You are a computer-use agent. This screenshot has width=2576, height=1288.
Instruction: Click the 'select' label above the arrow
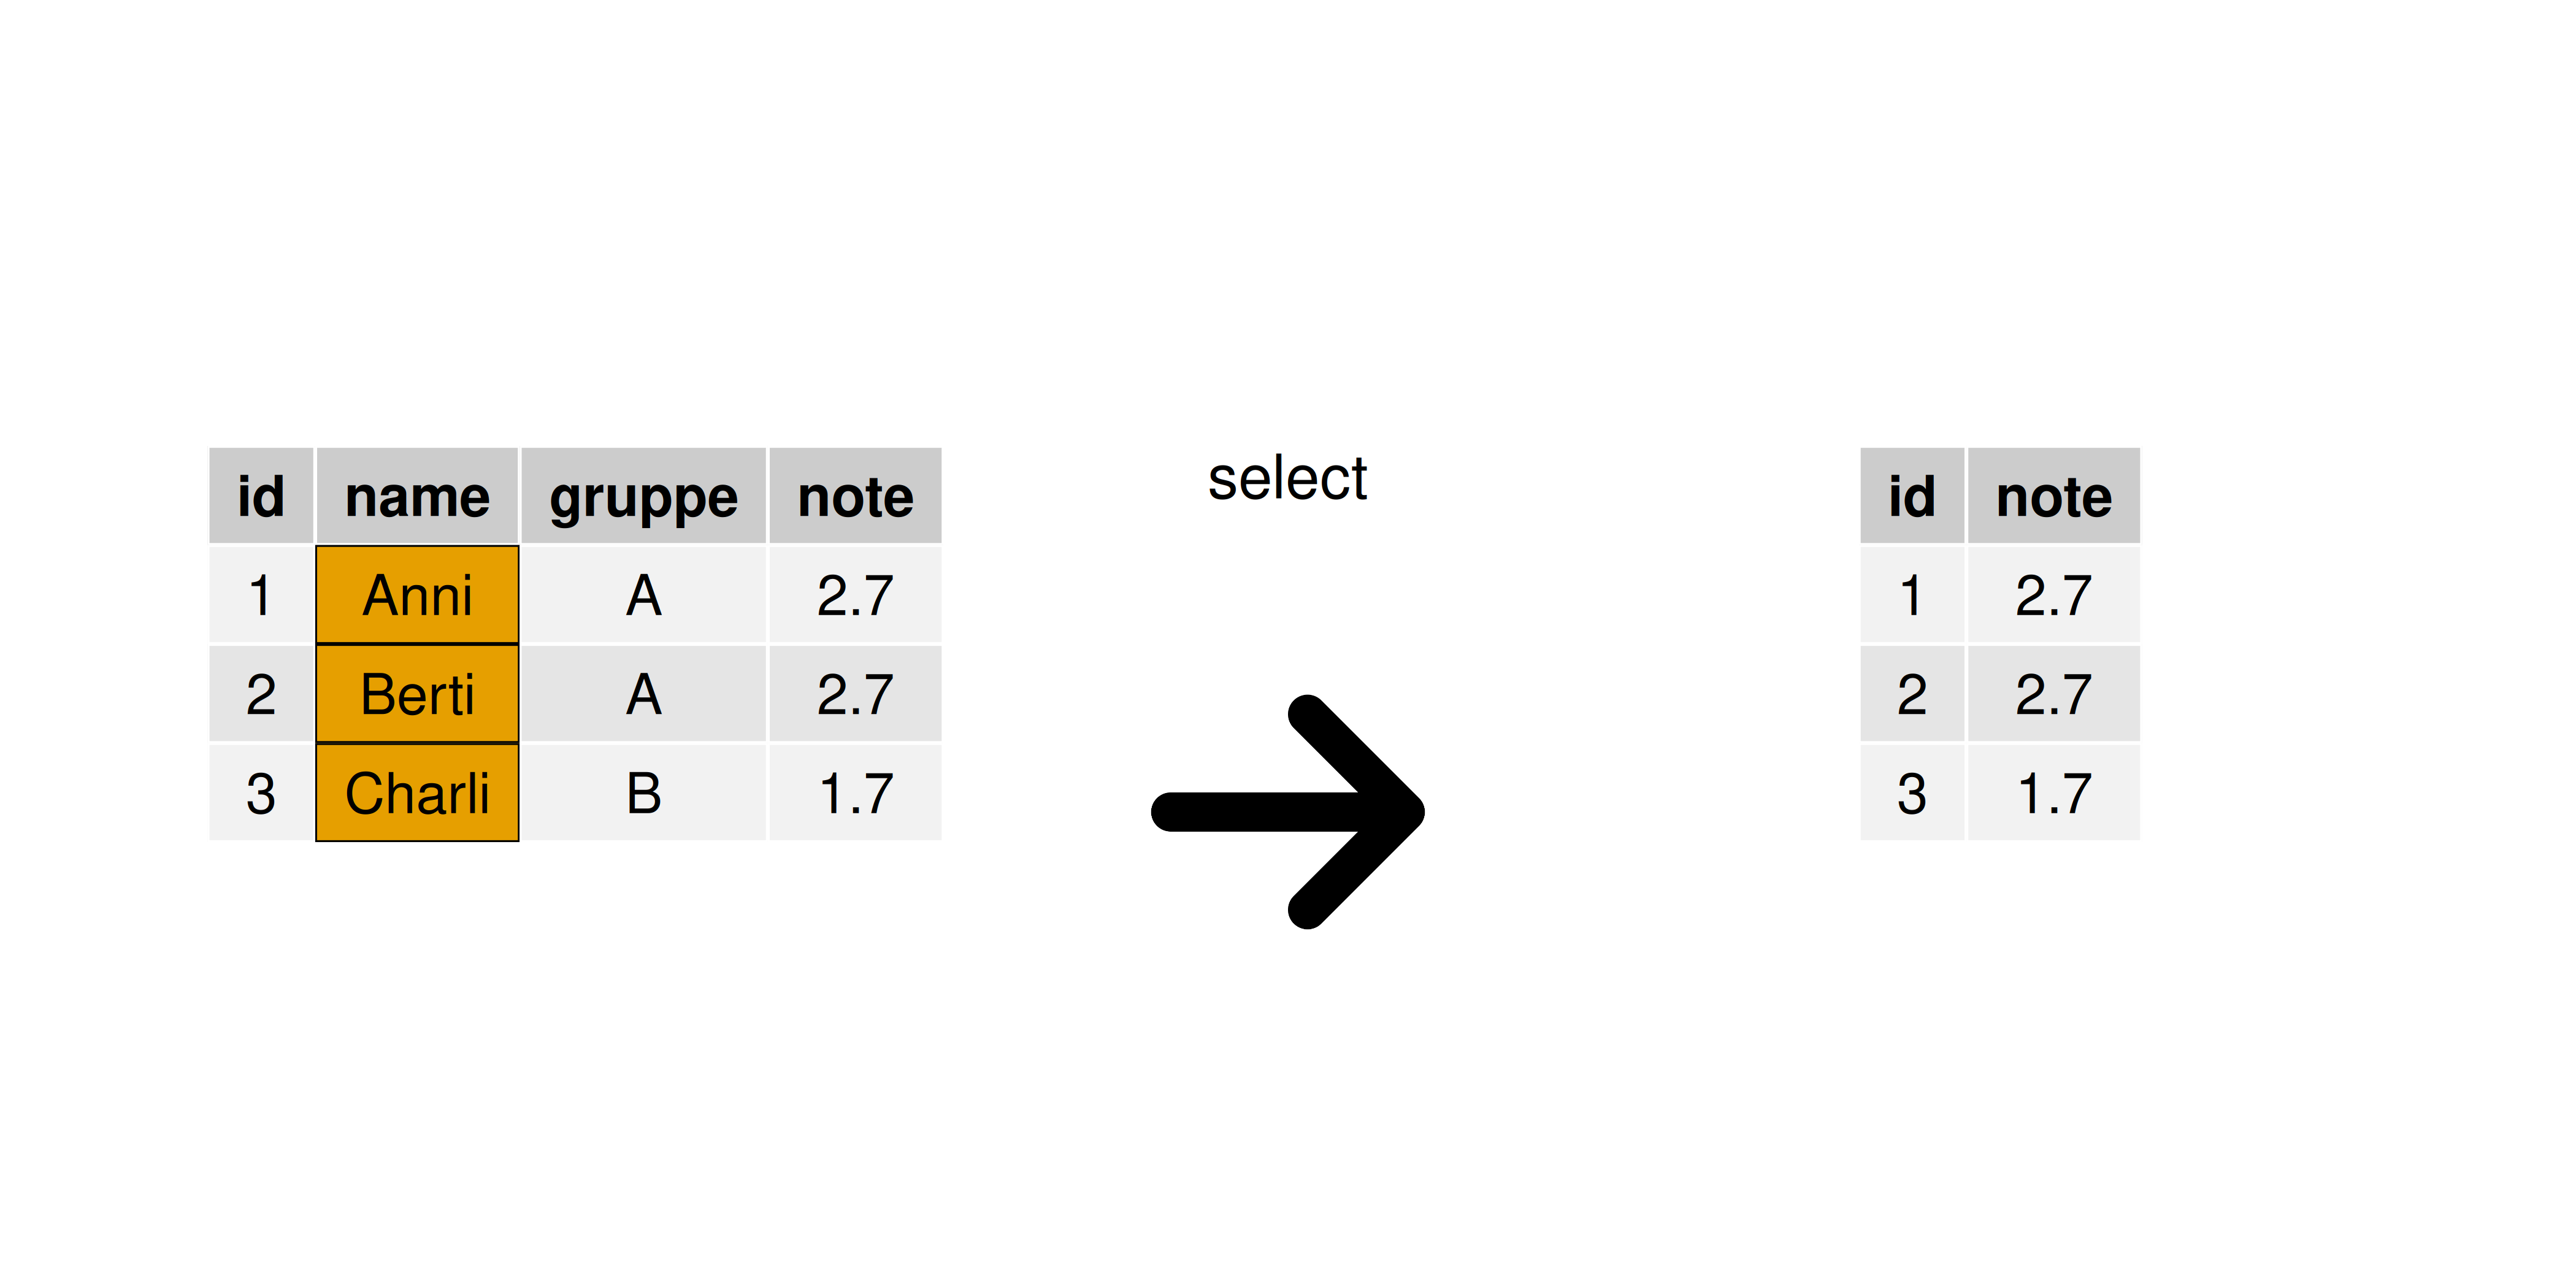point(1287,479)
